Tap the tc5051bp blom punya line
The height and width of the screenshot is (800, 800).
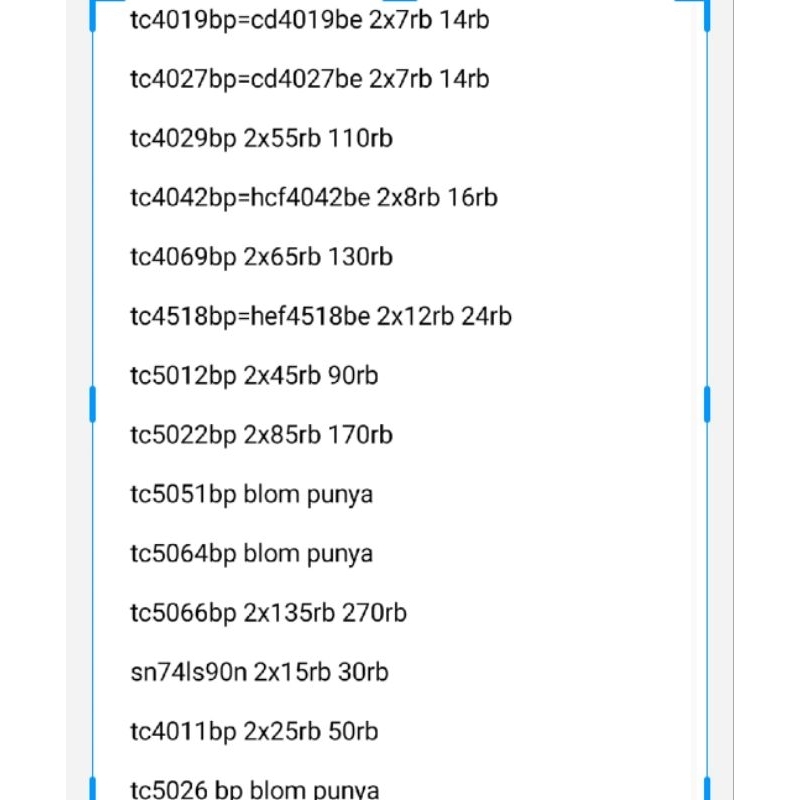click(x=251, y=494)
